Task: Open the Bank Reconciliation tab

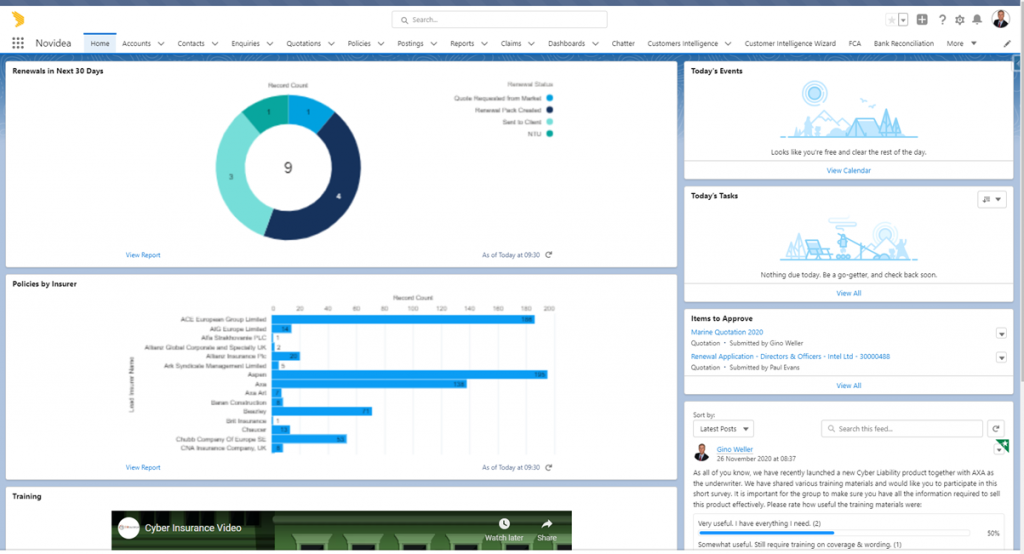Action: tap(904, 44)
